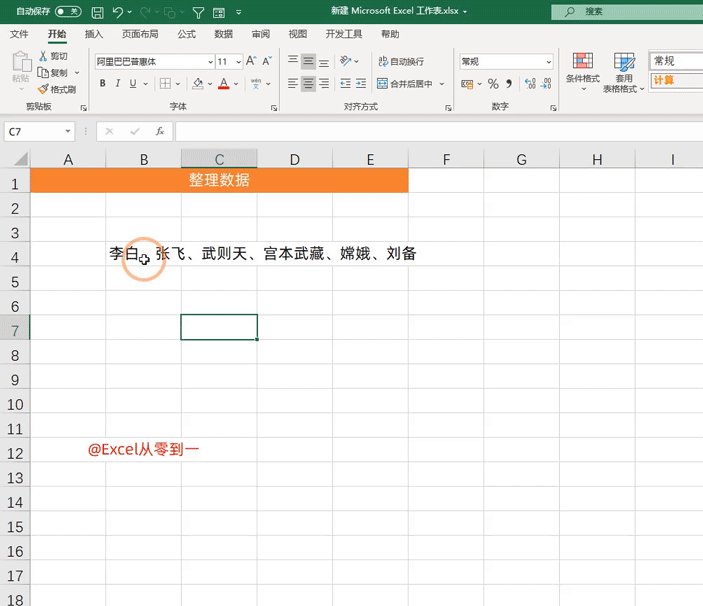Open the number format (常规) dropdown

point(548,62)
